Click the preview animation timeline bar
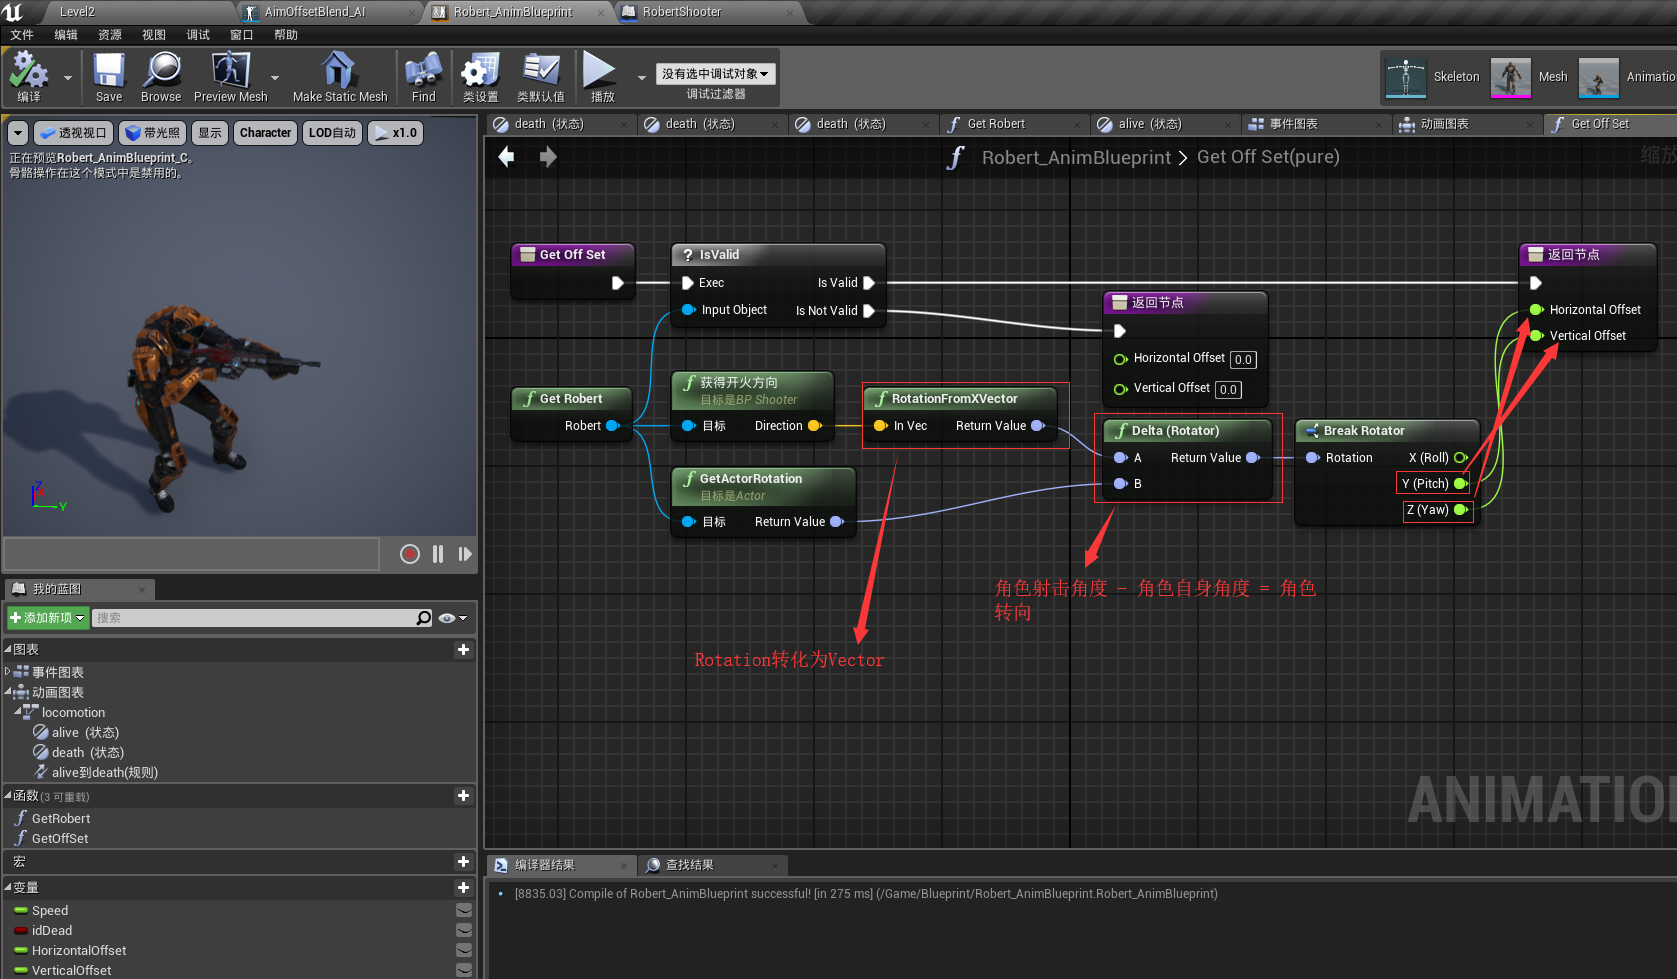The width and height of the screenshot is (1677, 979). (x=191, y=554)
